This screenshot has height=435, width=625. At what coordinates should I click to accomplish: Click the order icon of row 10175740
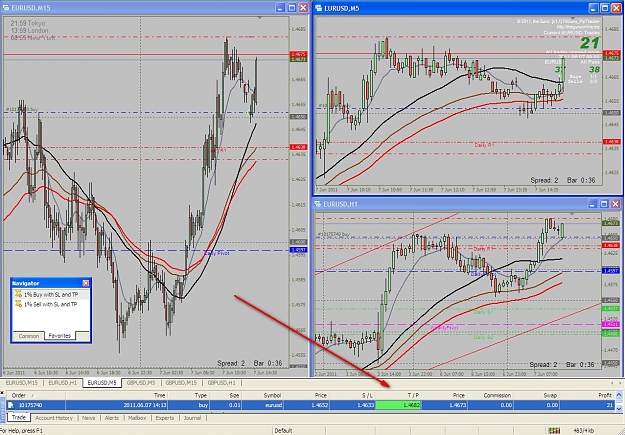pyautogui.click(x=11, y=405)
